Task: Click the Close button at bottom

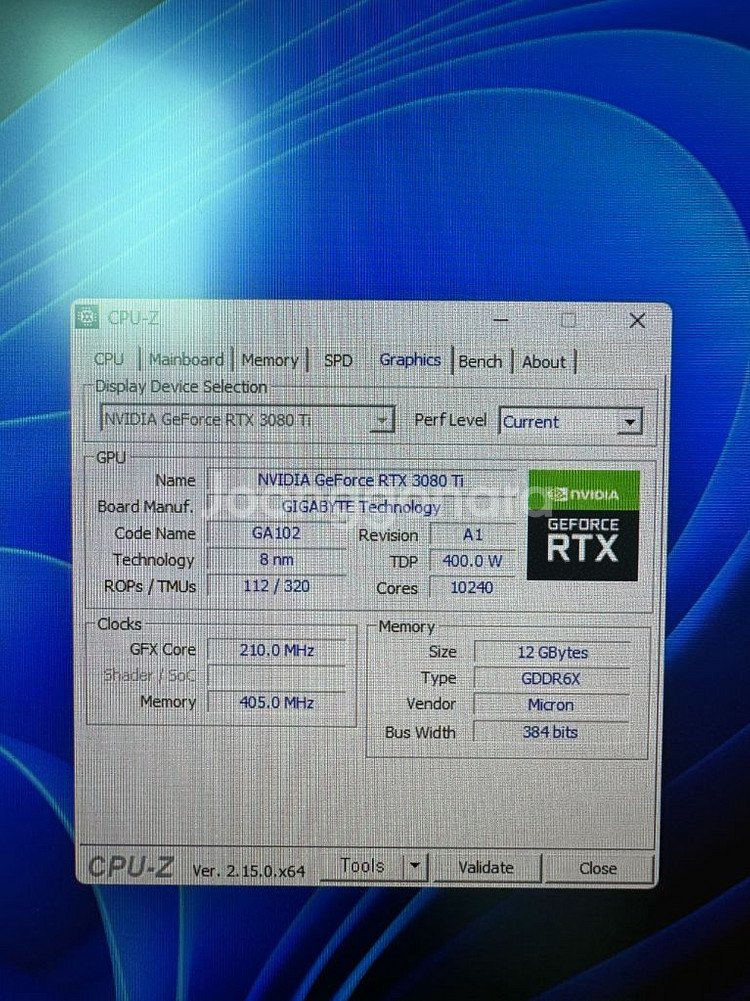Action: click(599, 868)
